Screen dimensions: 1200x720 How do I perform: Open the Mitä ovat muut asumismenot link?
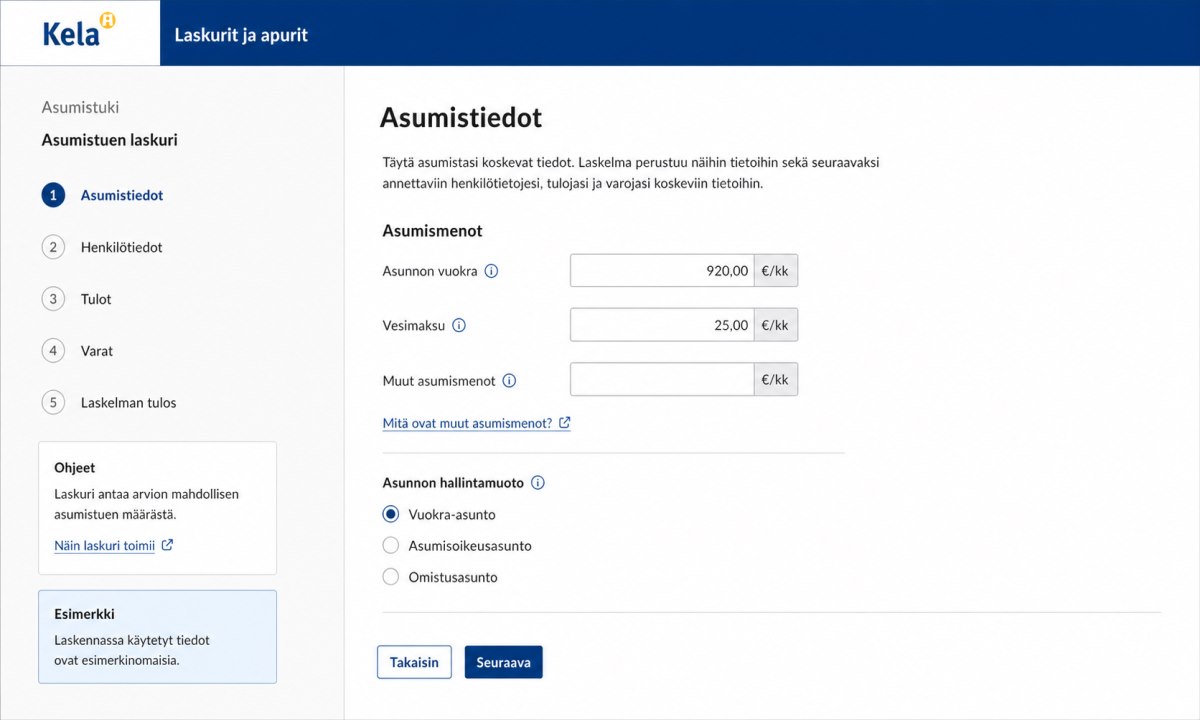click(x=476, y=423)
